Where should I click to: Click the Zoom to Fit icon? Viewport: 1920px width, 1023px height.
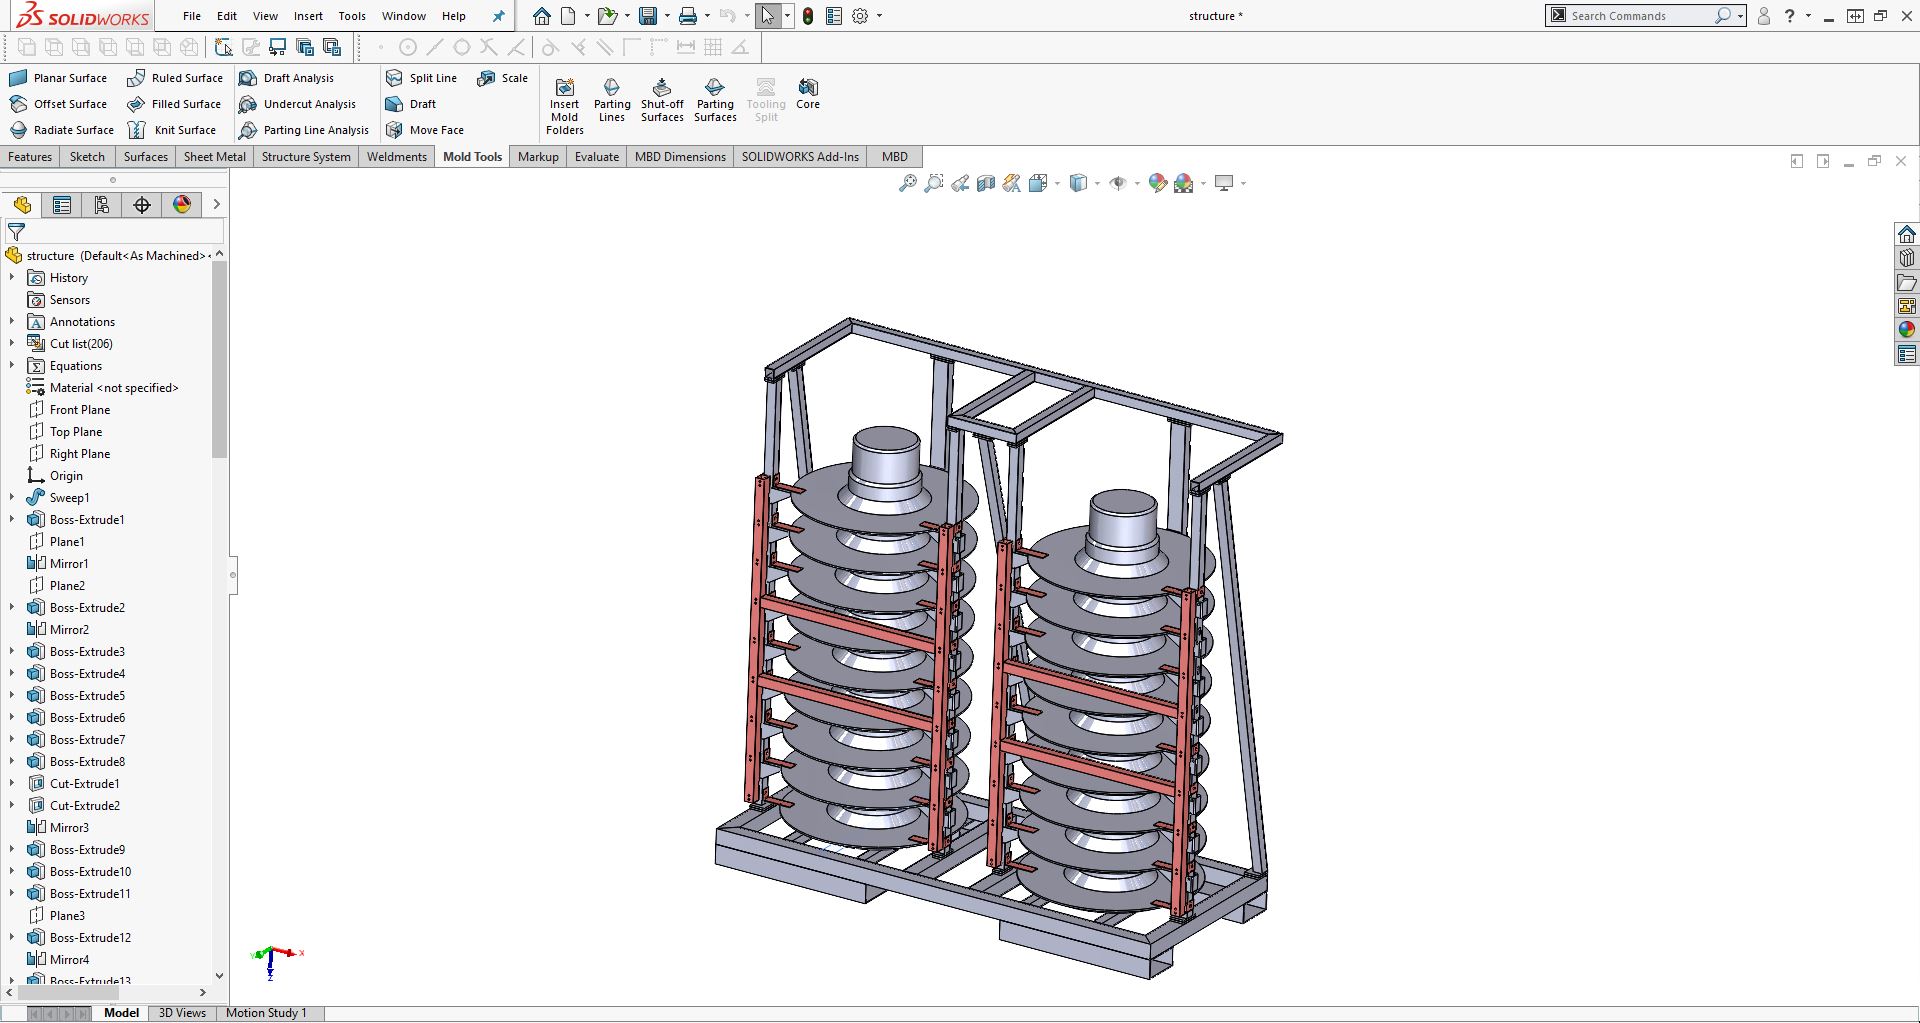coord(907,183)
